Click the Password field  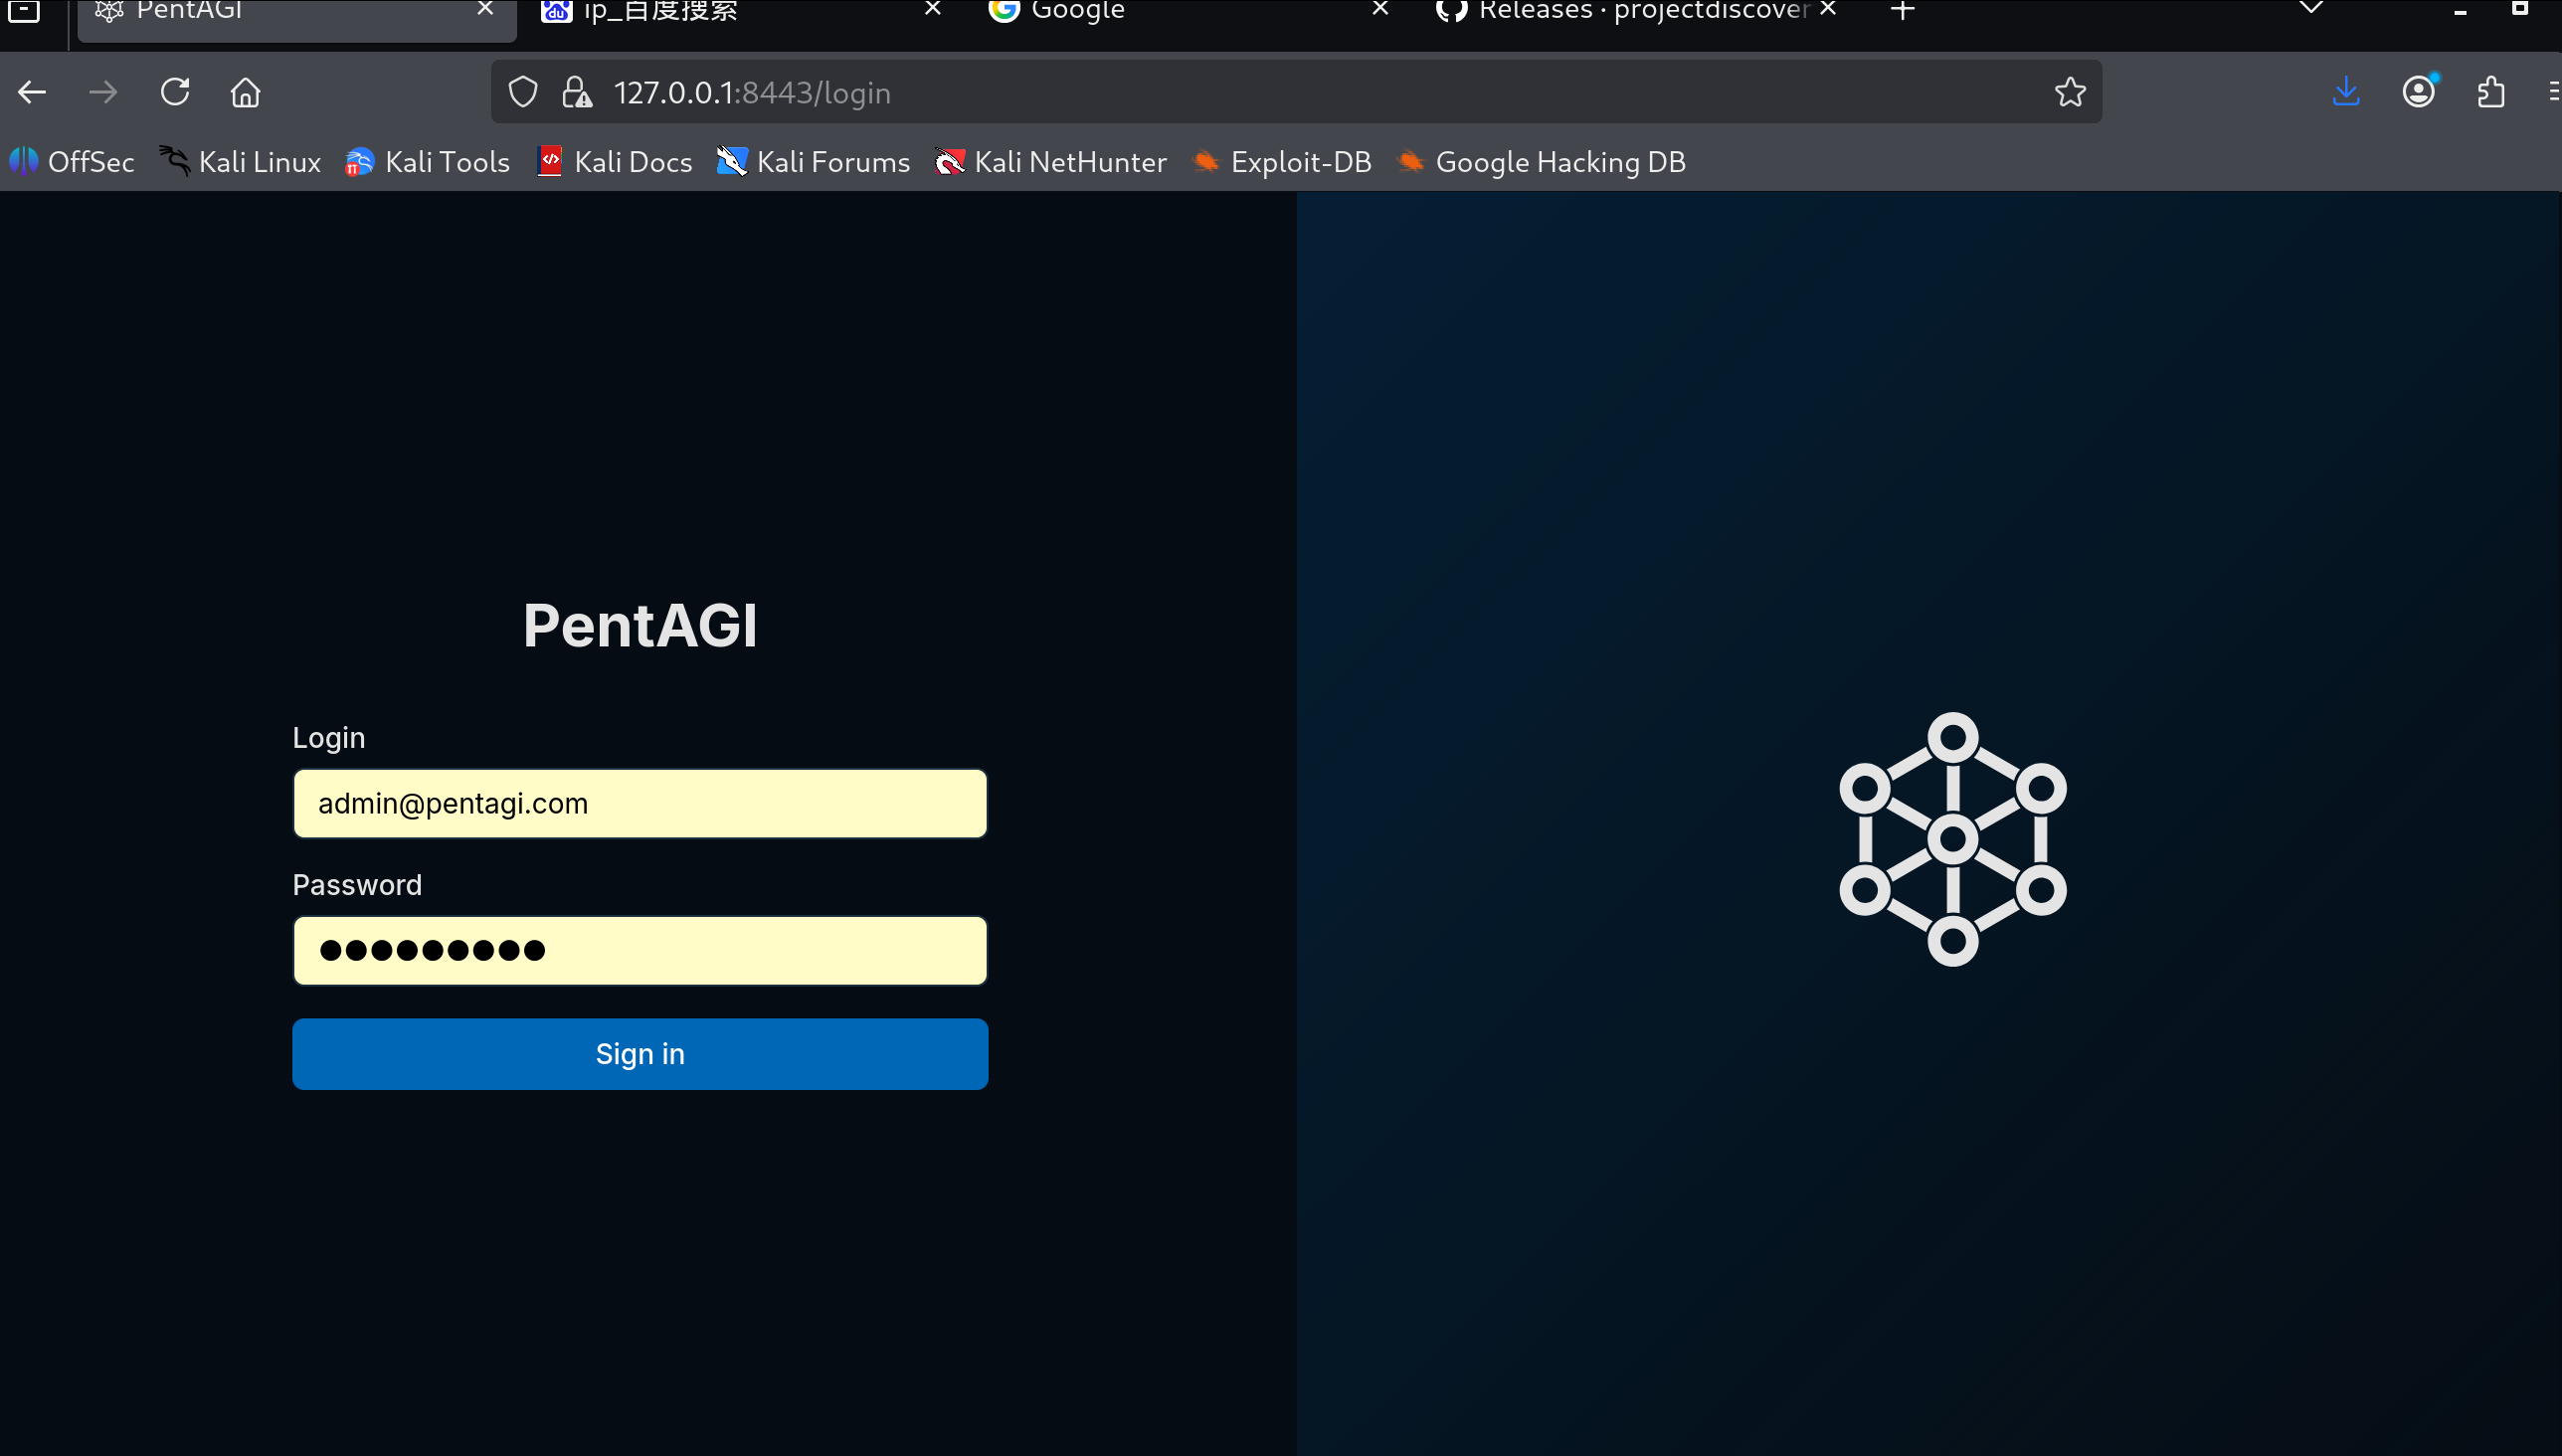coord(640,951)
